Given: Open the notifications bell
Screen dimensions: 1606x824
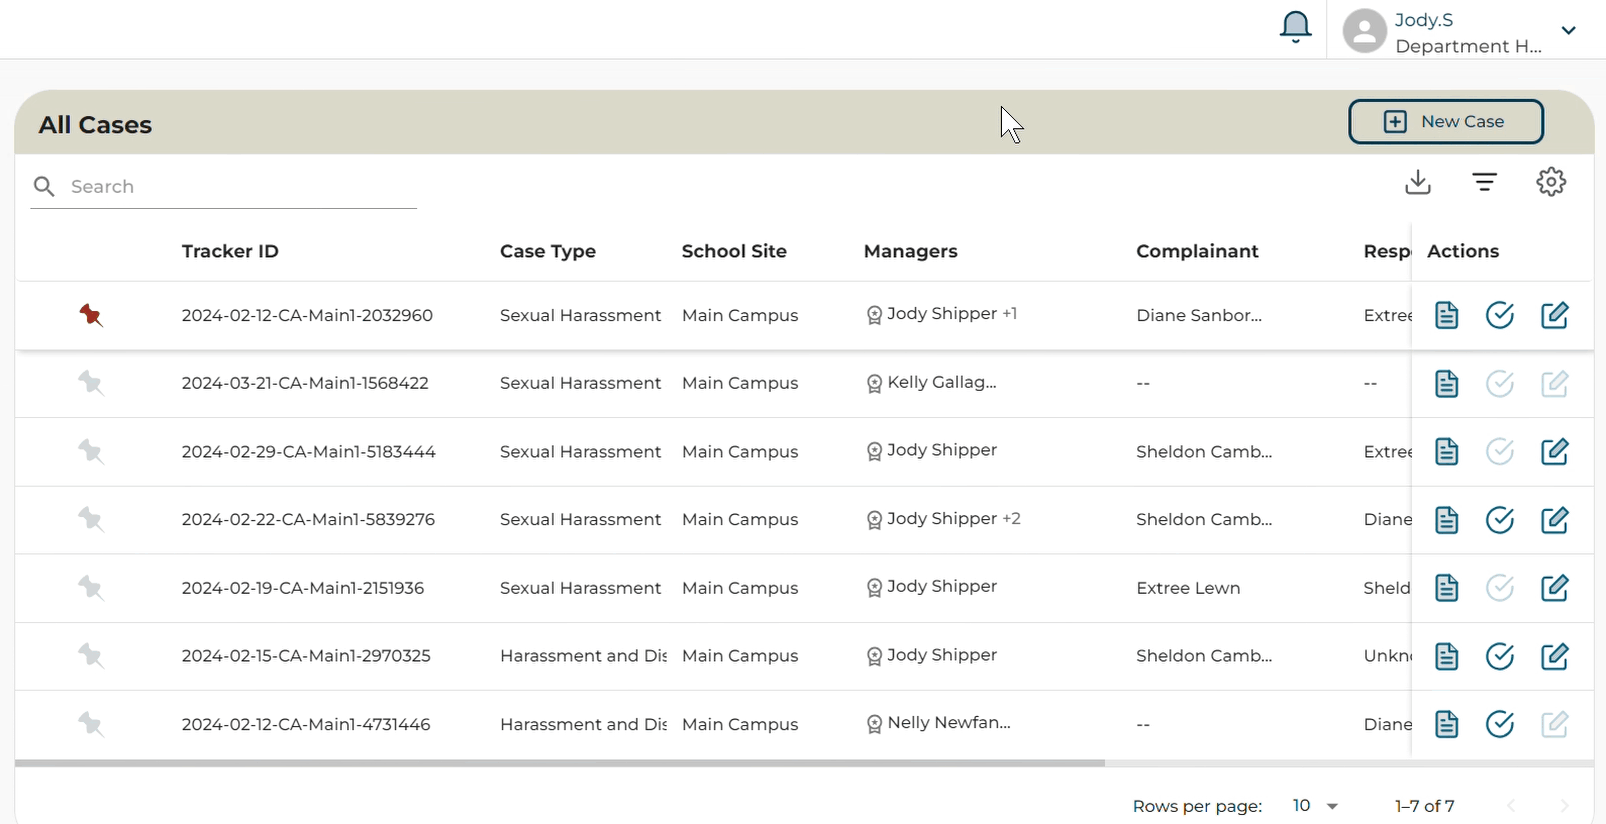Looking at the screenshot, I should pyautogui.click(x=1295, y=28).
